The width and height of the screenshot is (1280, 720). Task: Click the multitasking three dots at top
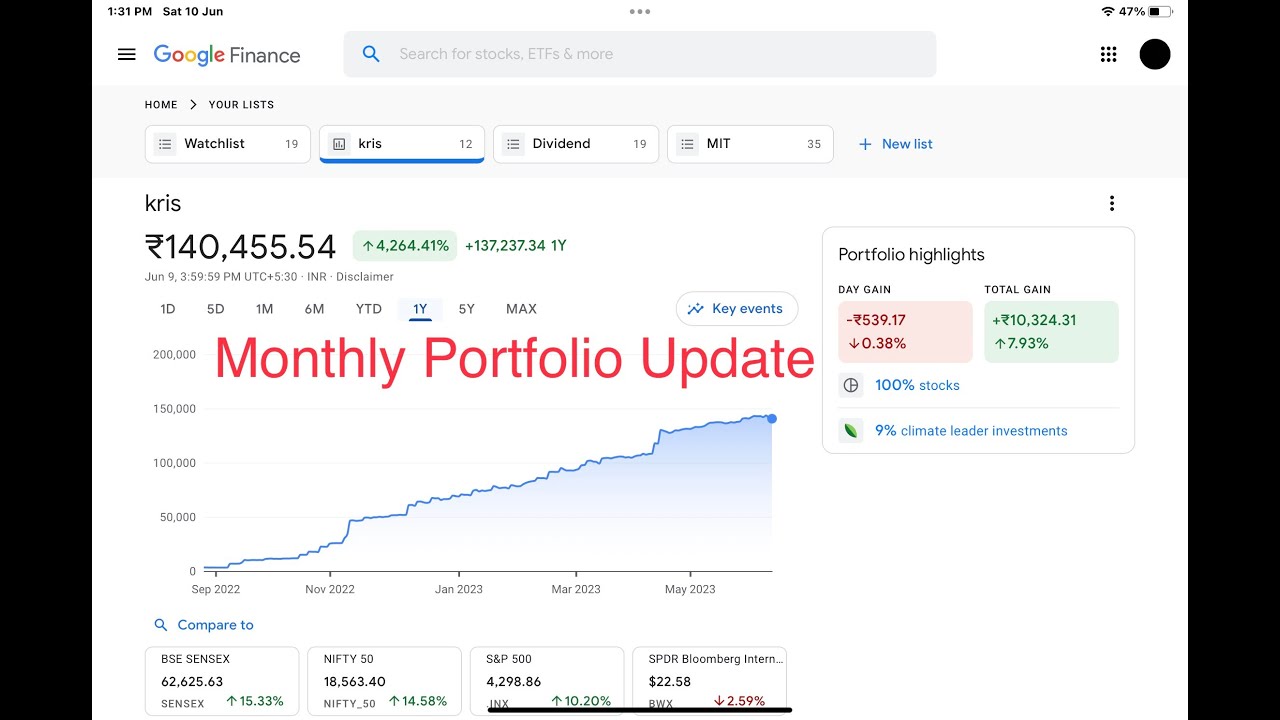tap(640, 12)
